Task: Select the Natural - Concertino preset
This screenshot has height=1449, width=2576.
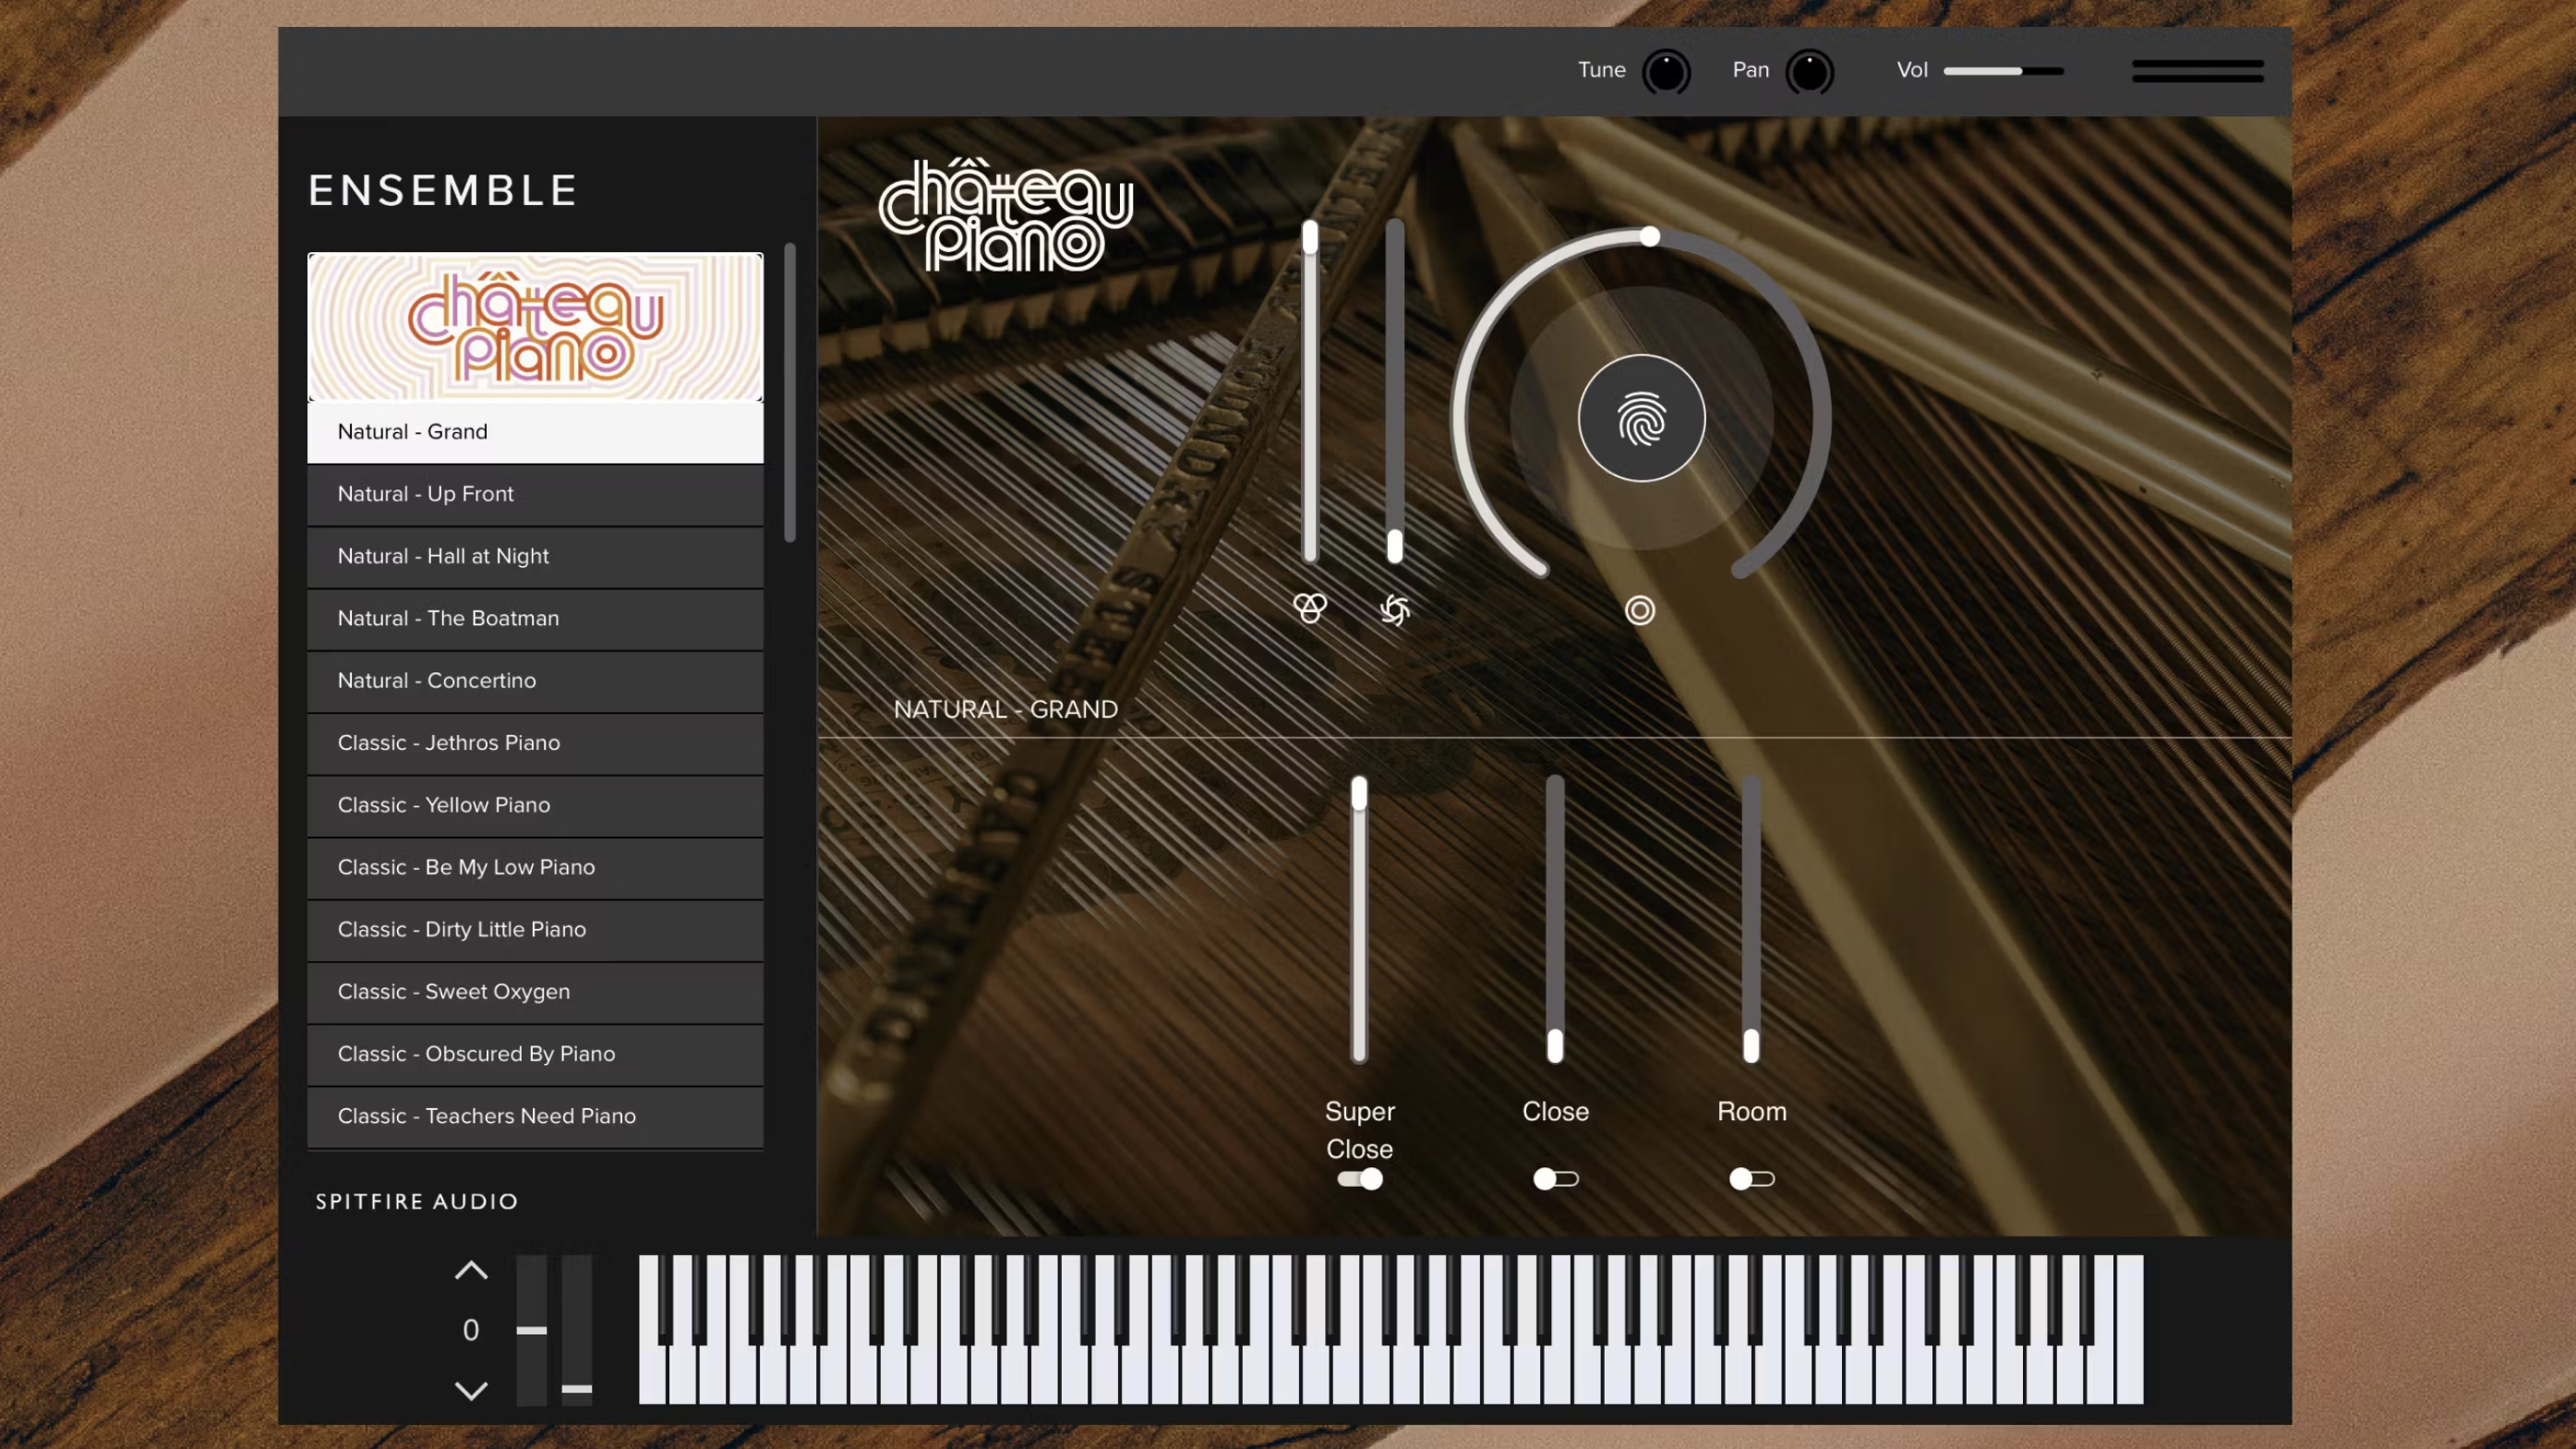Action: tap(535, 680)
